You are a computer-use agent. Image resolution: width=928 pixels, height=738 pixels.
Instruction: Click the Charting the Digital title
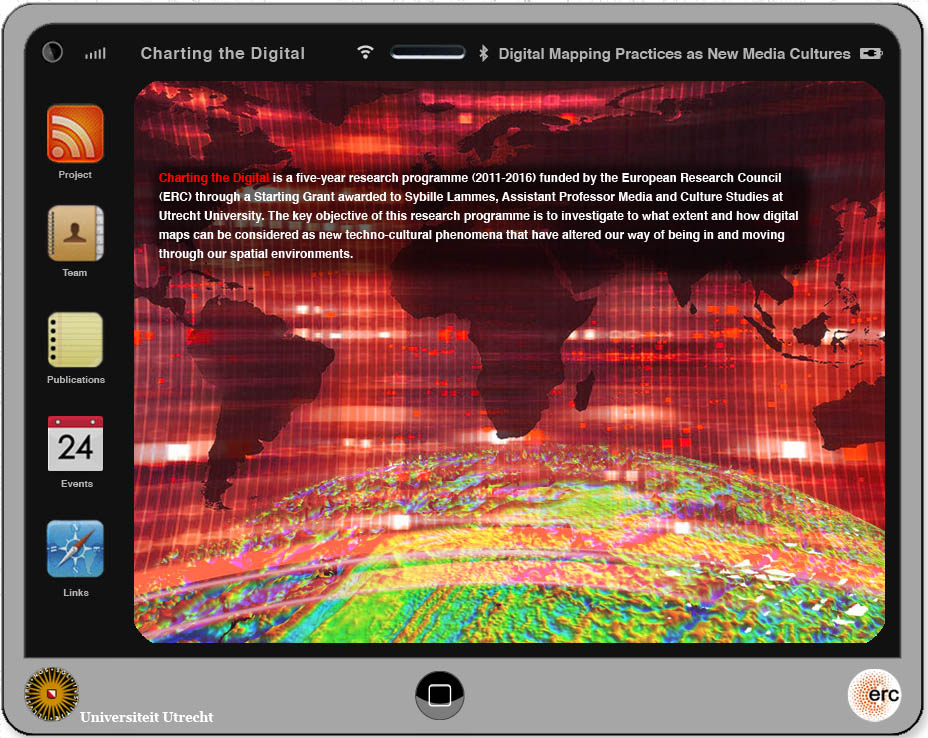pyautogui.click(x=223, y=53)
